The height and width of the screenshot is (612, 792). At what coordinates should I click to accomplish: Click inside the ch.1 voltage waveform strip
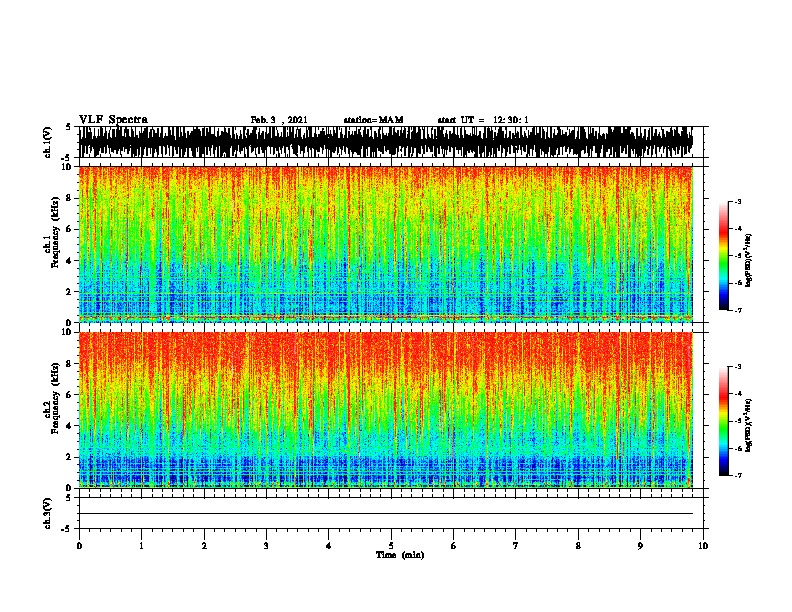385,142
